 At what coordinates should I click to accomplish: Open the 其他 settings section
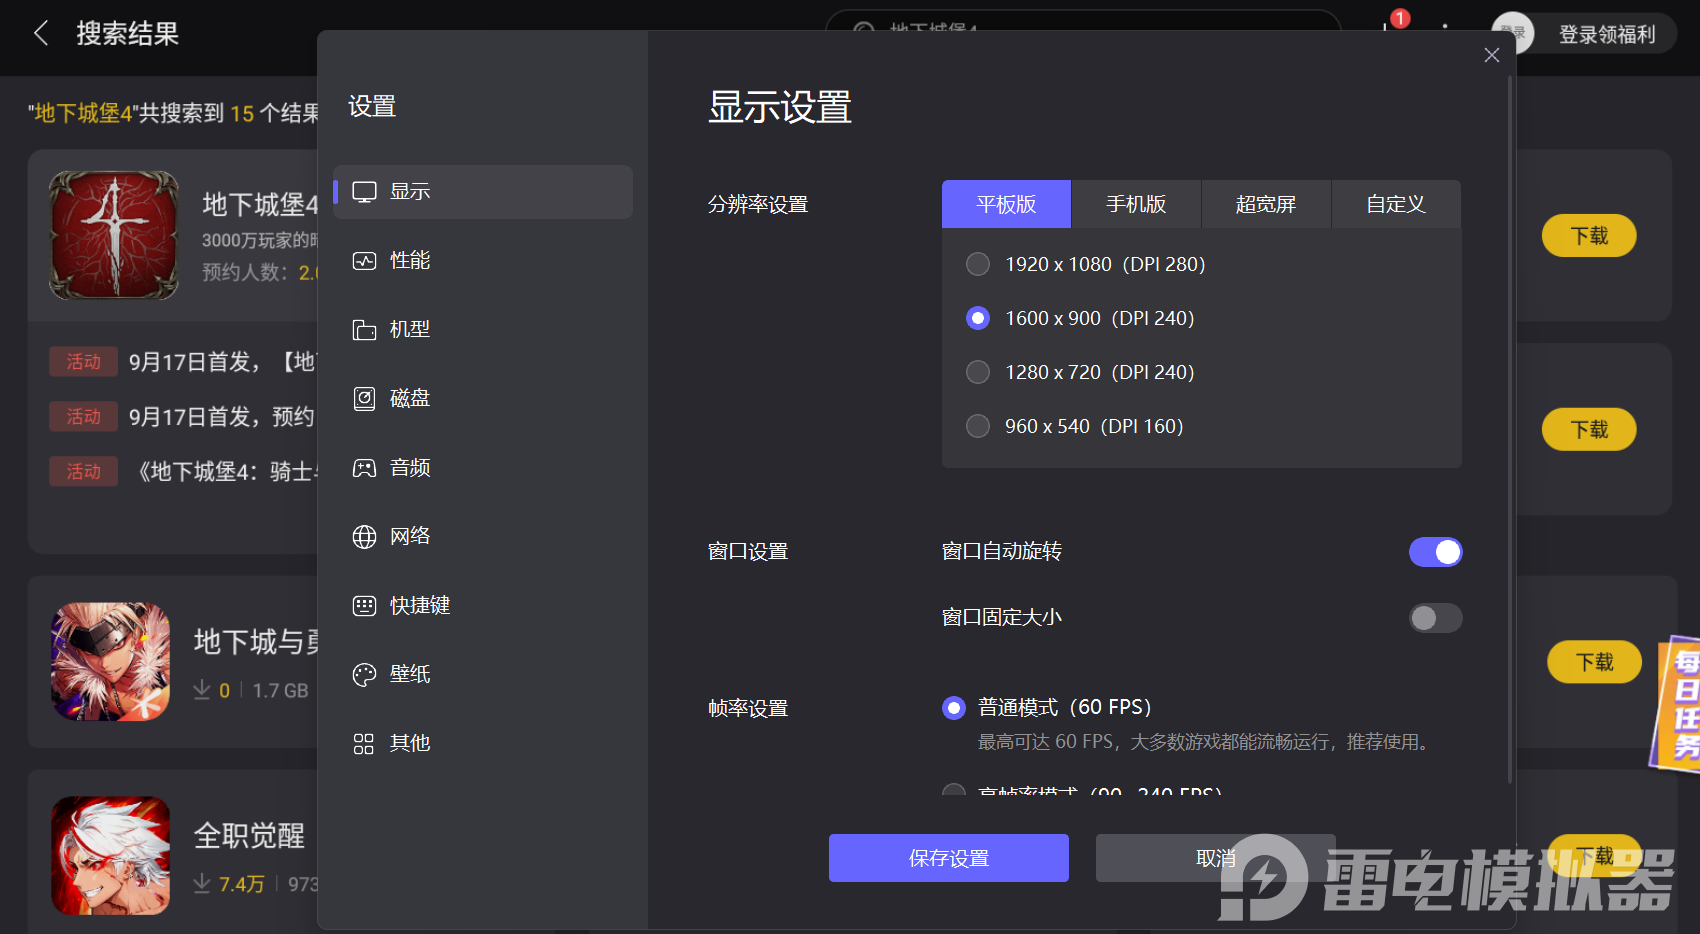[x=409, y=742]
